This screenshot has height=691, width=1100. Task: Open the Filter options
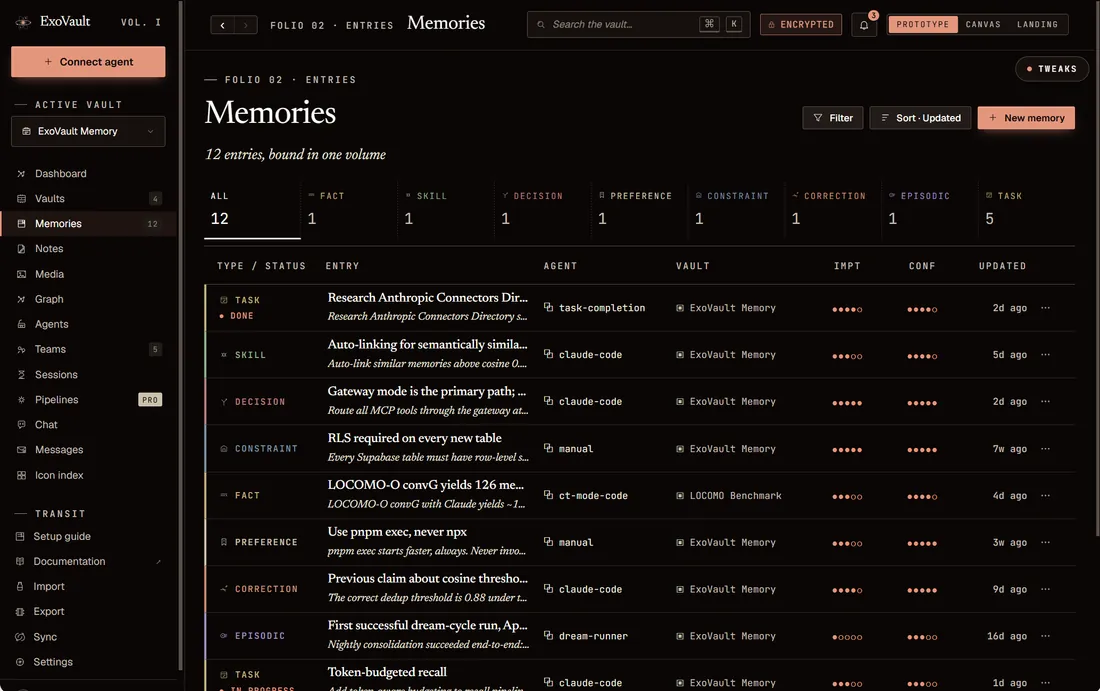click(x=833, y=118)
